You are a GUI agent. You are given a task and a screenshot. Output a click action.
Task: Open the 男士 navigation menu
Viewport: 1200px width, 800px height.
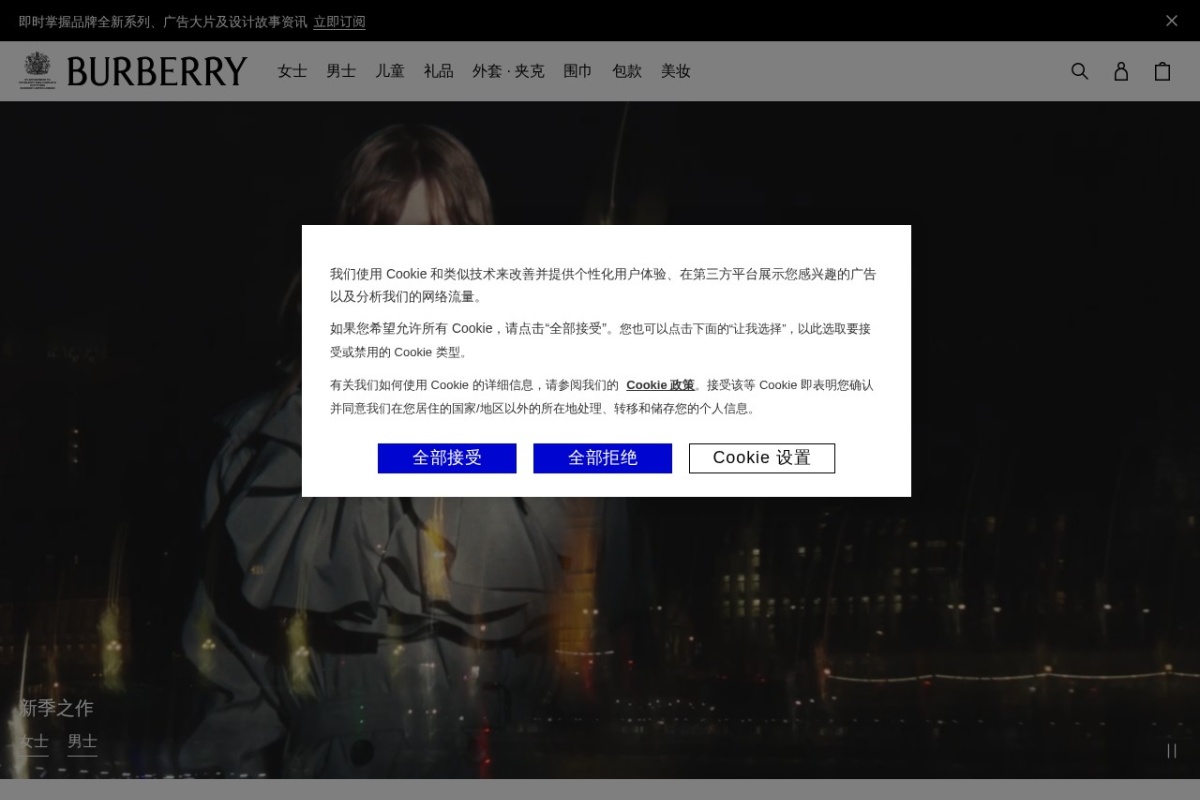pos(341,71)
